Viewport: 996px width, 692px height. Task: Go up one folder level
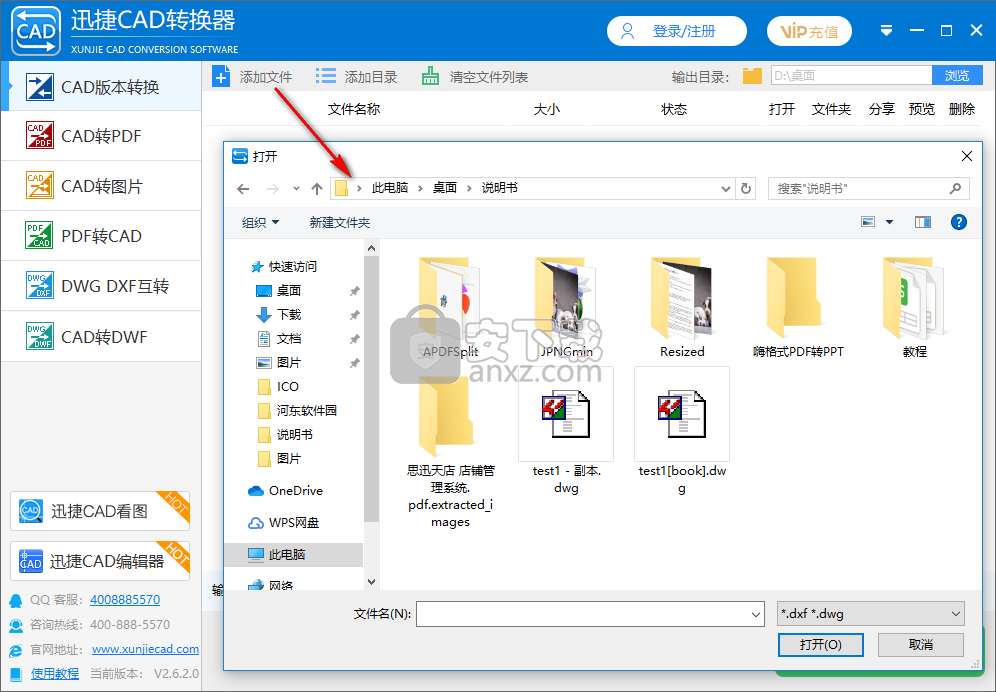[x=317, y=189]
